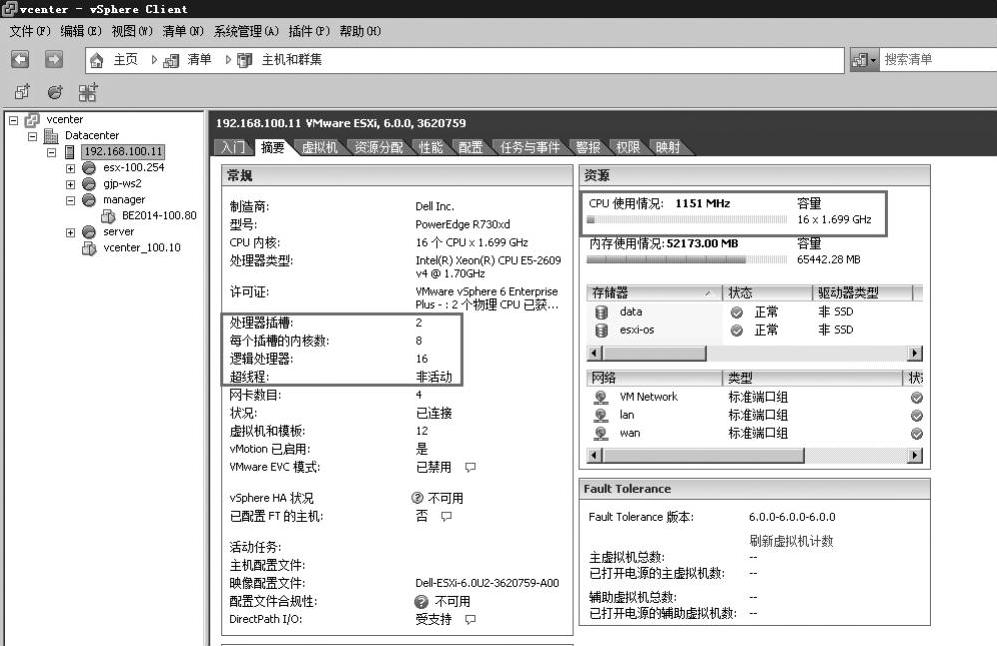Switch to the 性能 tab
This screenshot has width=997, height=646.
pyautogui.click(x=430, y=148)
